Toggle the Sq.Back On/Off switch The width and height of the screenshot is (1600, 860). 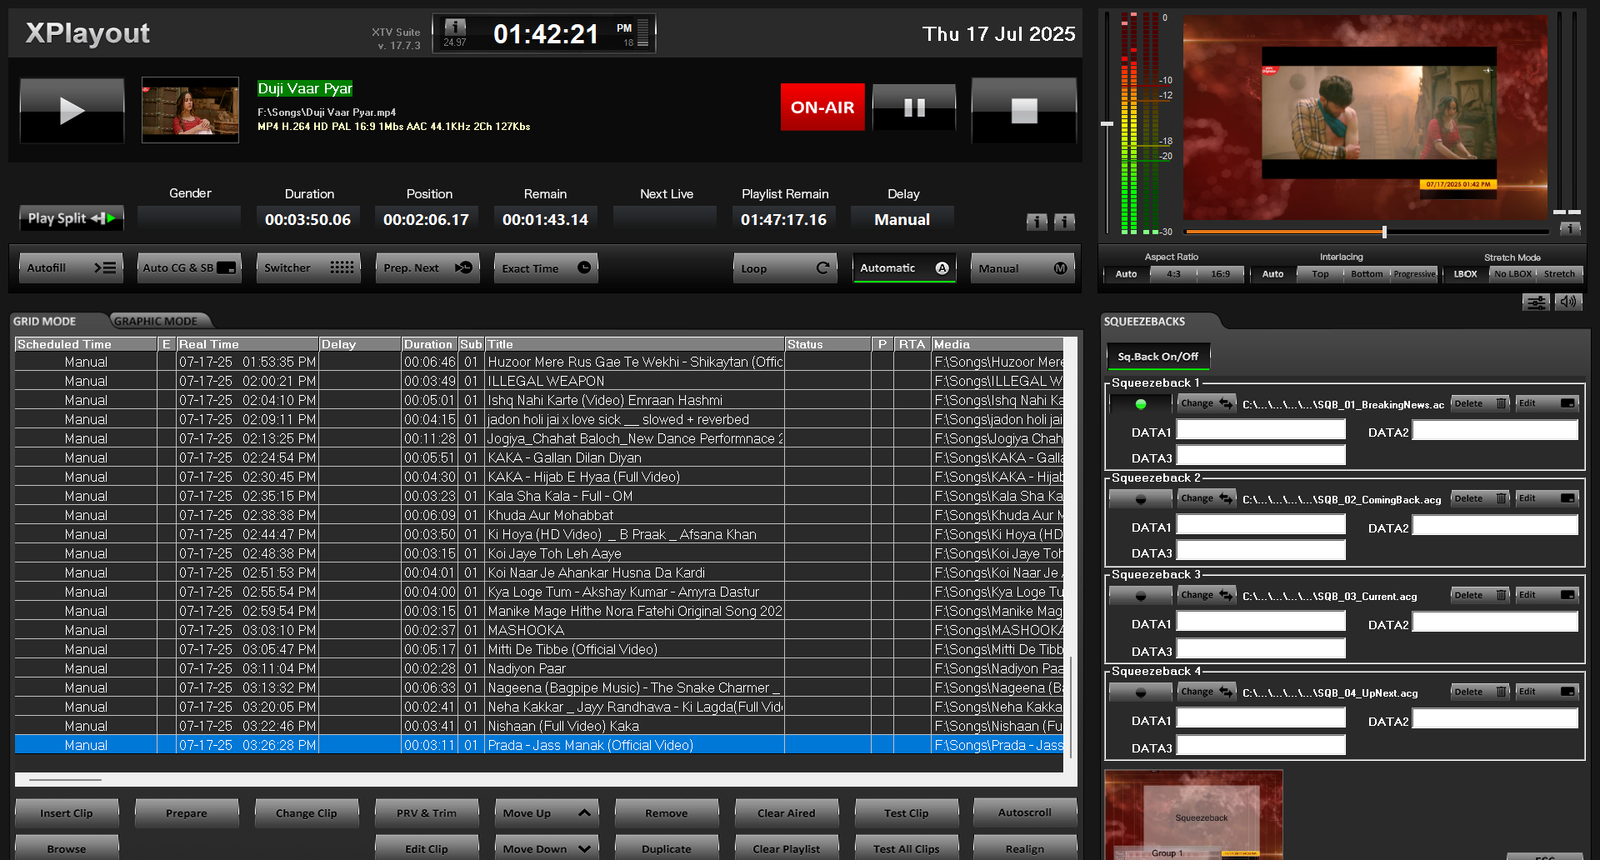click(1157, 356)
